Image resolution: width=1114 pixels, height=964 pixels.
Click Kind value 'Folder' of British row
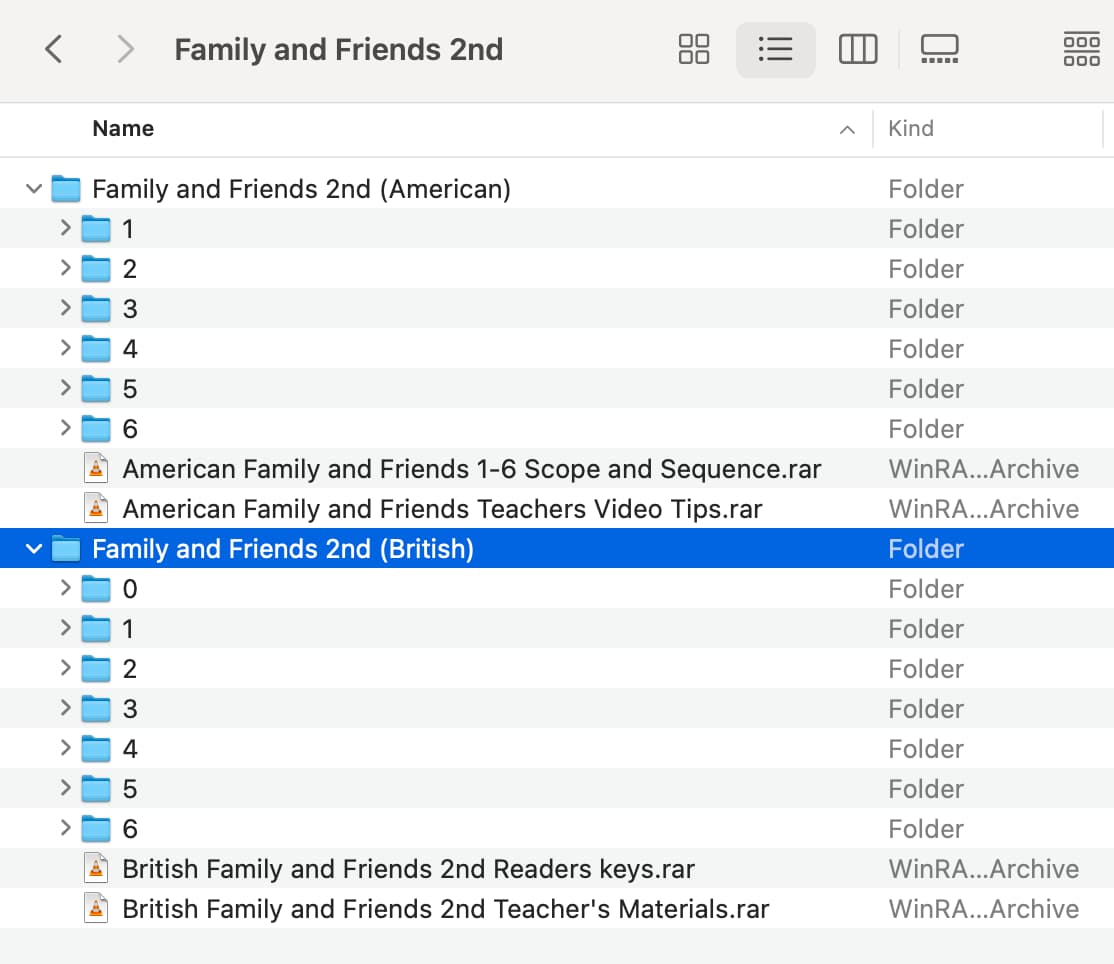(x=926, y=548)
